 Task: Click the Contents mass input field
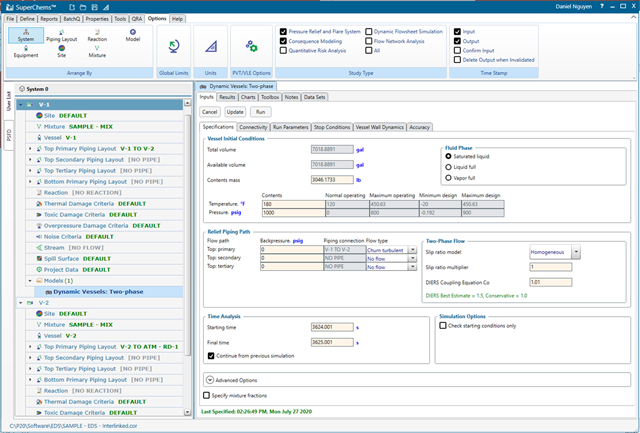pyautogui.click(x=332, y=180)
